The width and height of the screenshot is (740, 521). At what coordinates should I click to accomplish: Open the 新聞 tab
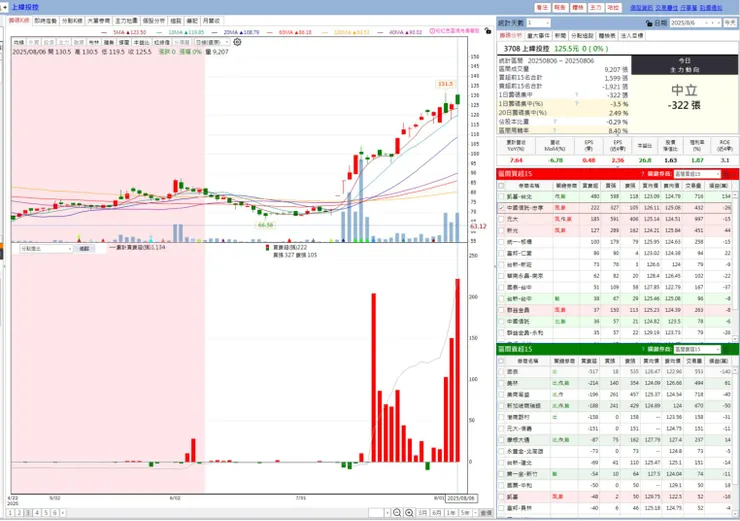click(560, 36)
